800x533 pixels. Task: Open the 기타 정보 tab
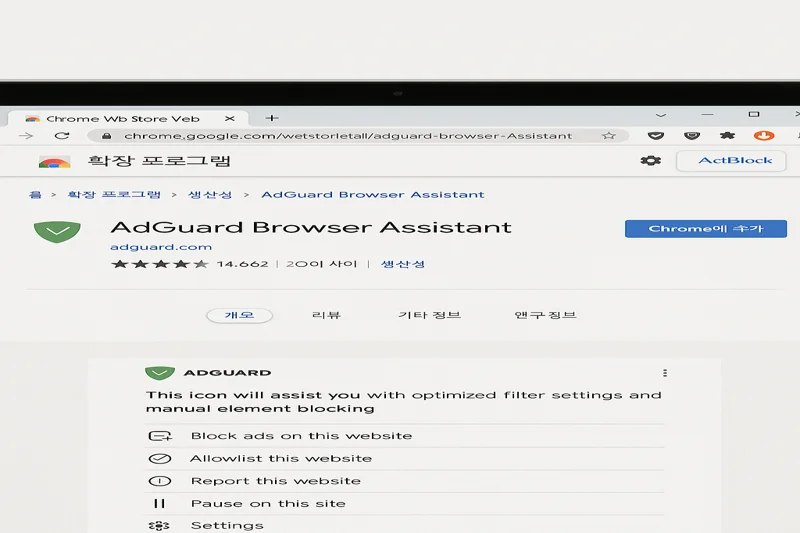[x=430, y=315]
